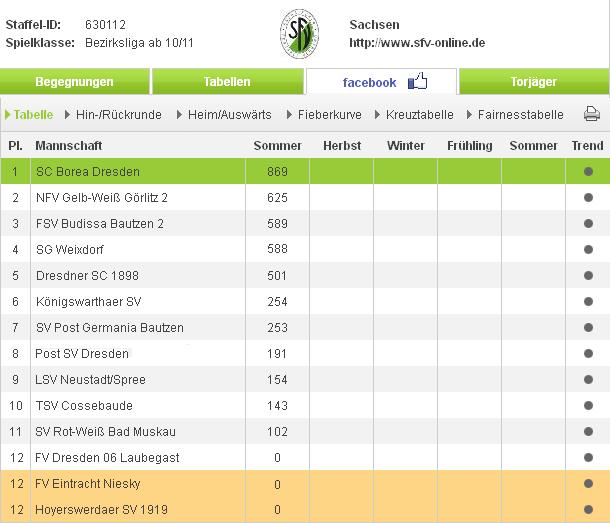Click the score 191 in Sommer column
The image size is (610, 523).
277,354
